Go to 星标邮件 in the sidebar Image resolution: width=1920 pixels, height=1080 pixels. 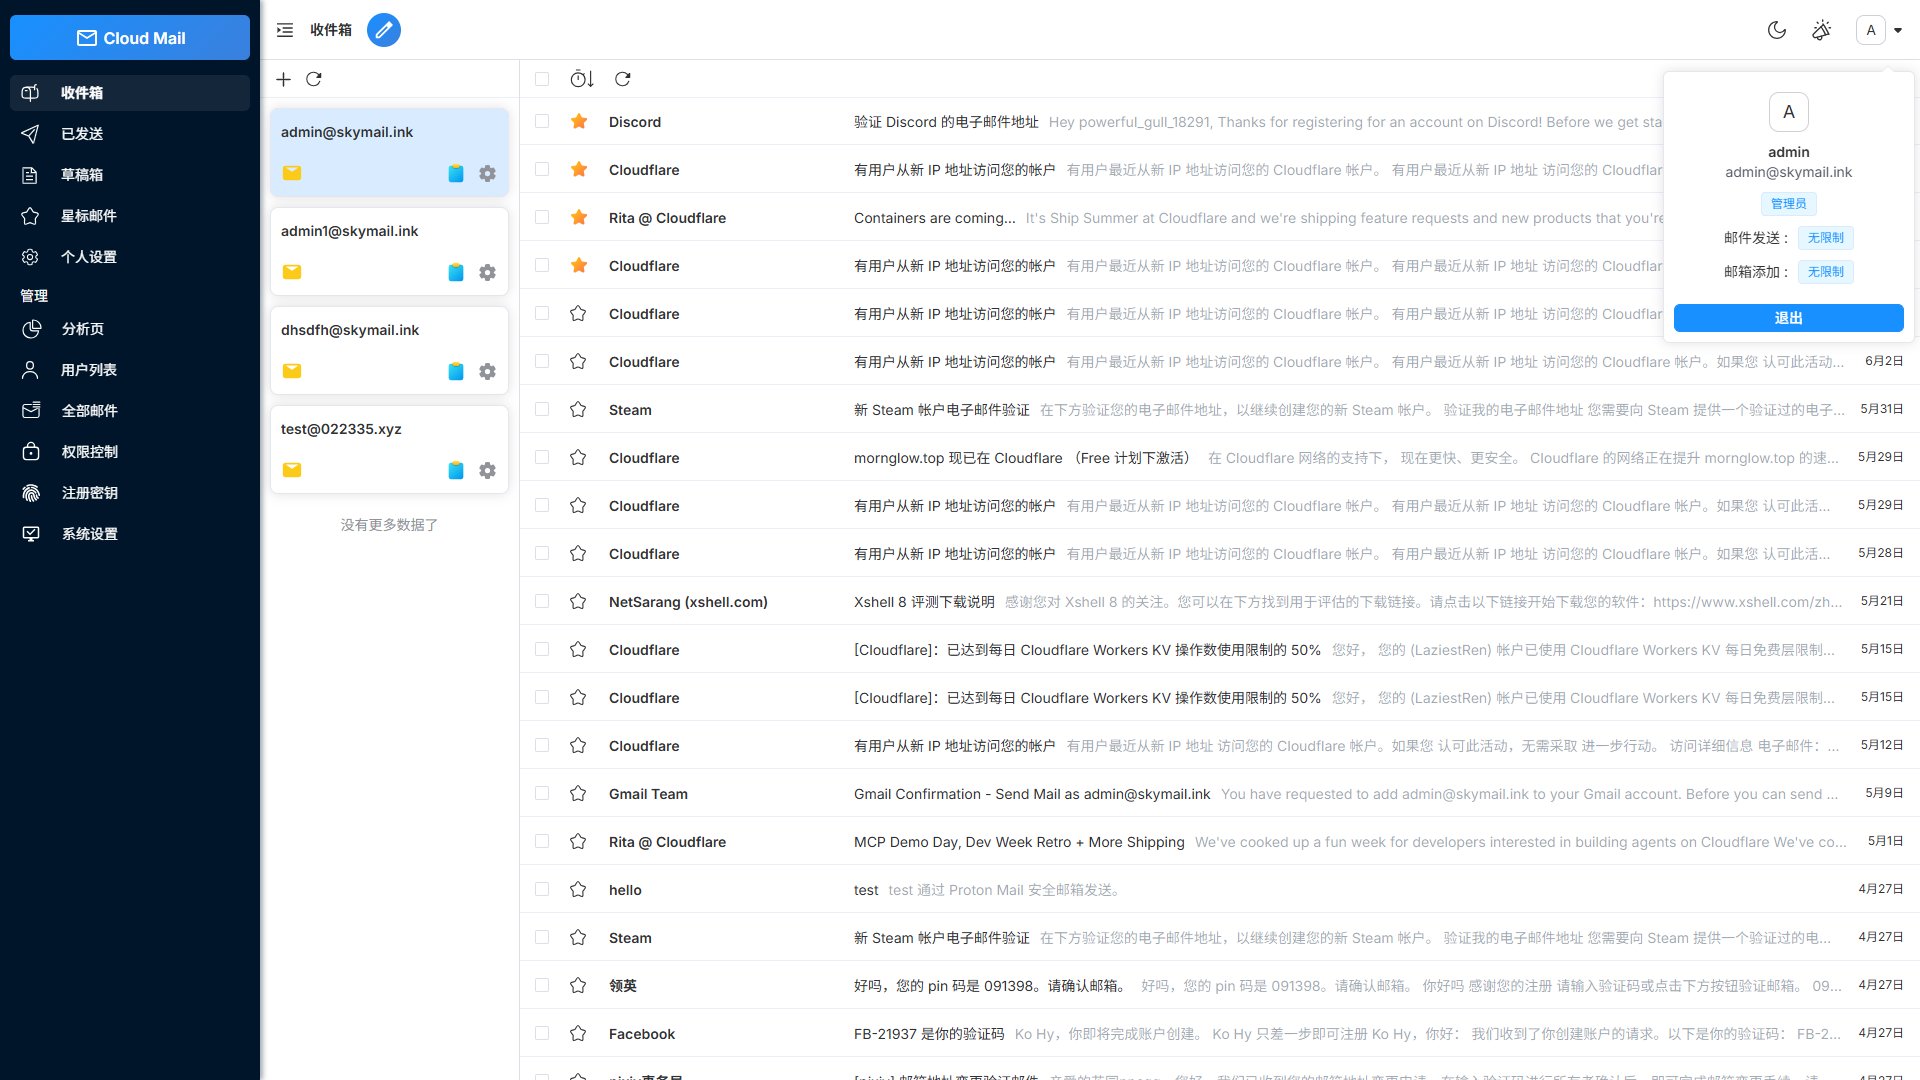coord(89,216)
